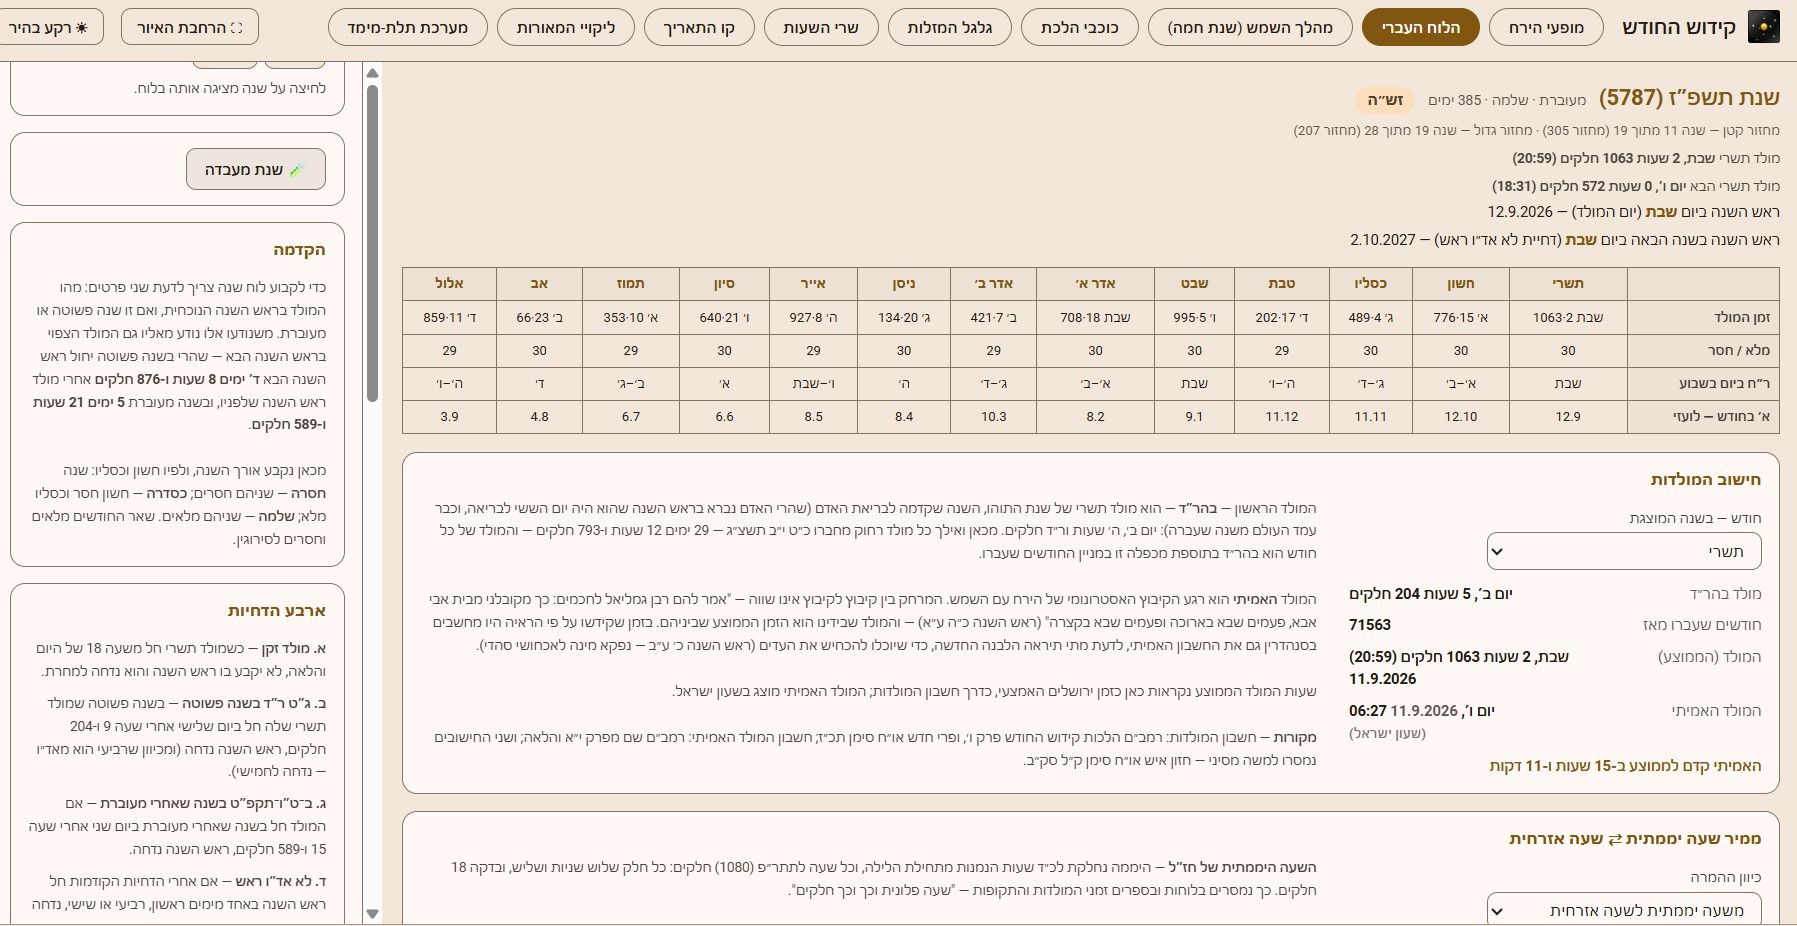Click the חישוב המולדות section heading
This screenshot has width=1797, height=926.
1706,480
